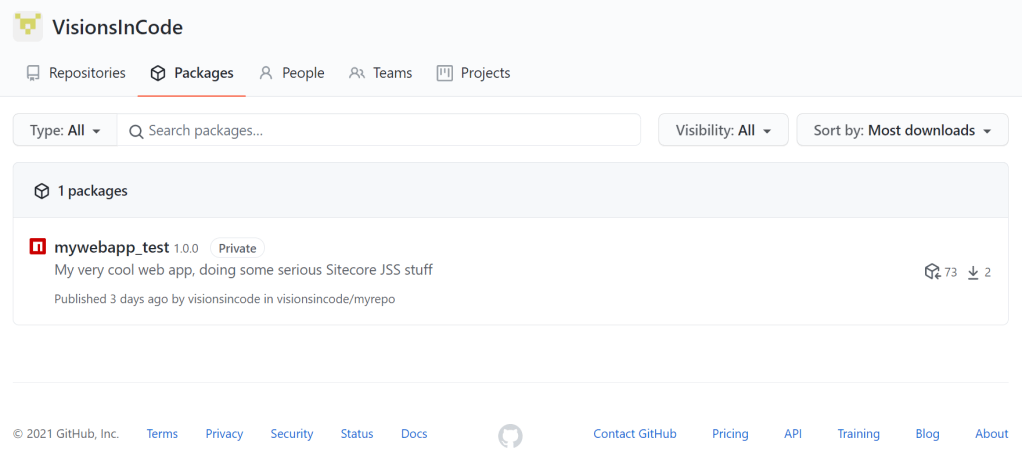Switch to the Repositories tab

coord(76,73)
